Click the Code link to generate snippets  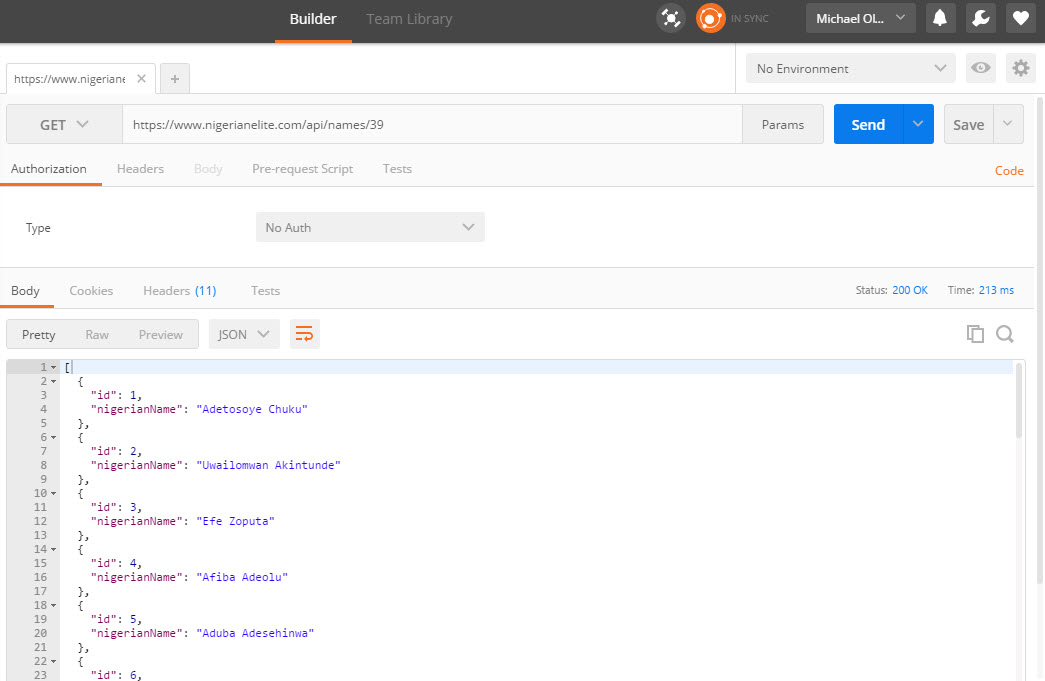pos(1009,171)
